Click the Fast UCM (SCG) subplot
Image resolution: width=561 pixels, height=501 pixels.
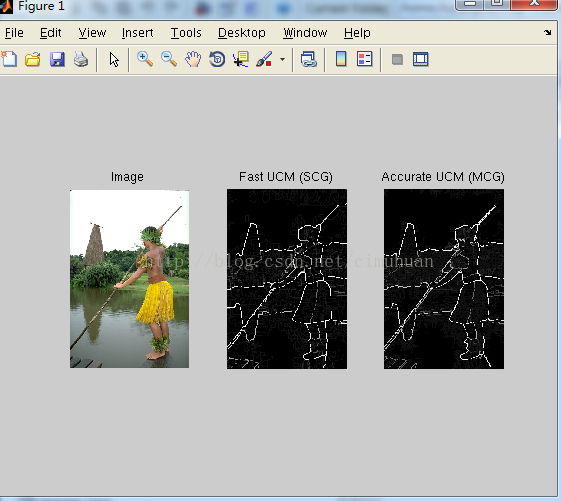tap(287, 279)
